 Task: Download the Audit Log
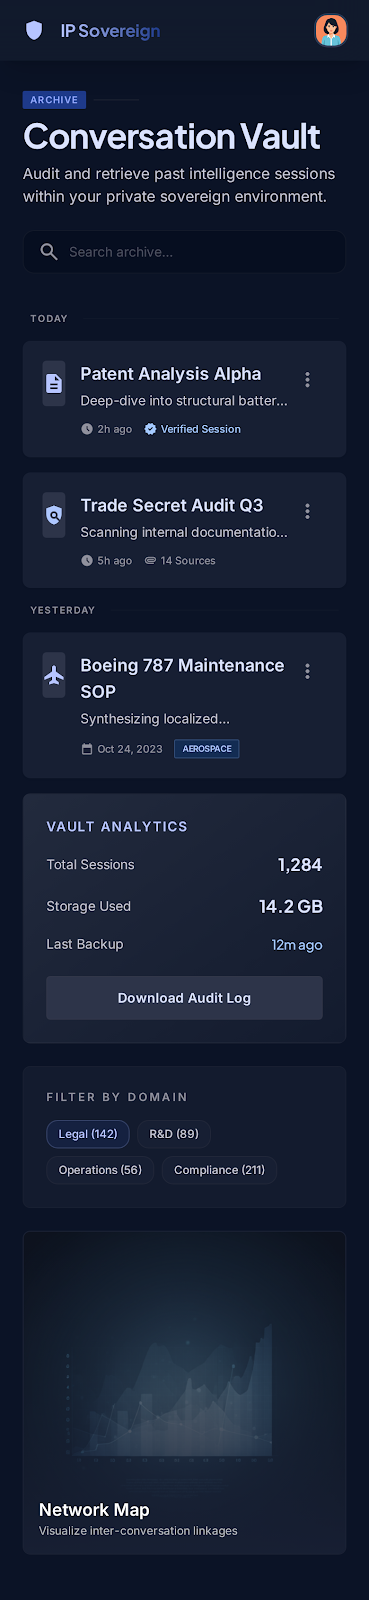184,998
